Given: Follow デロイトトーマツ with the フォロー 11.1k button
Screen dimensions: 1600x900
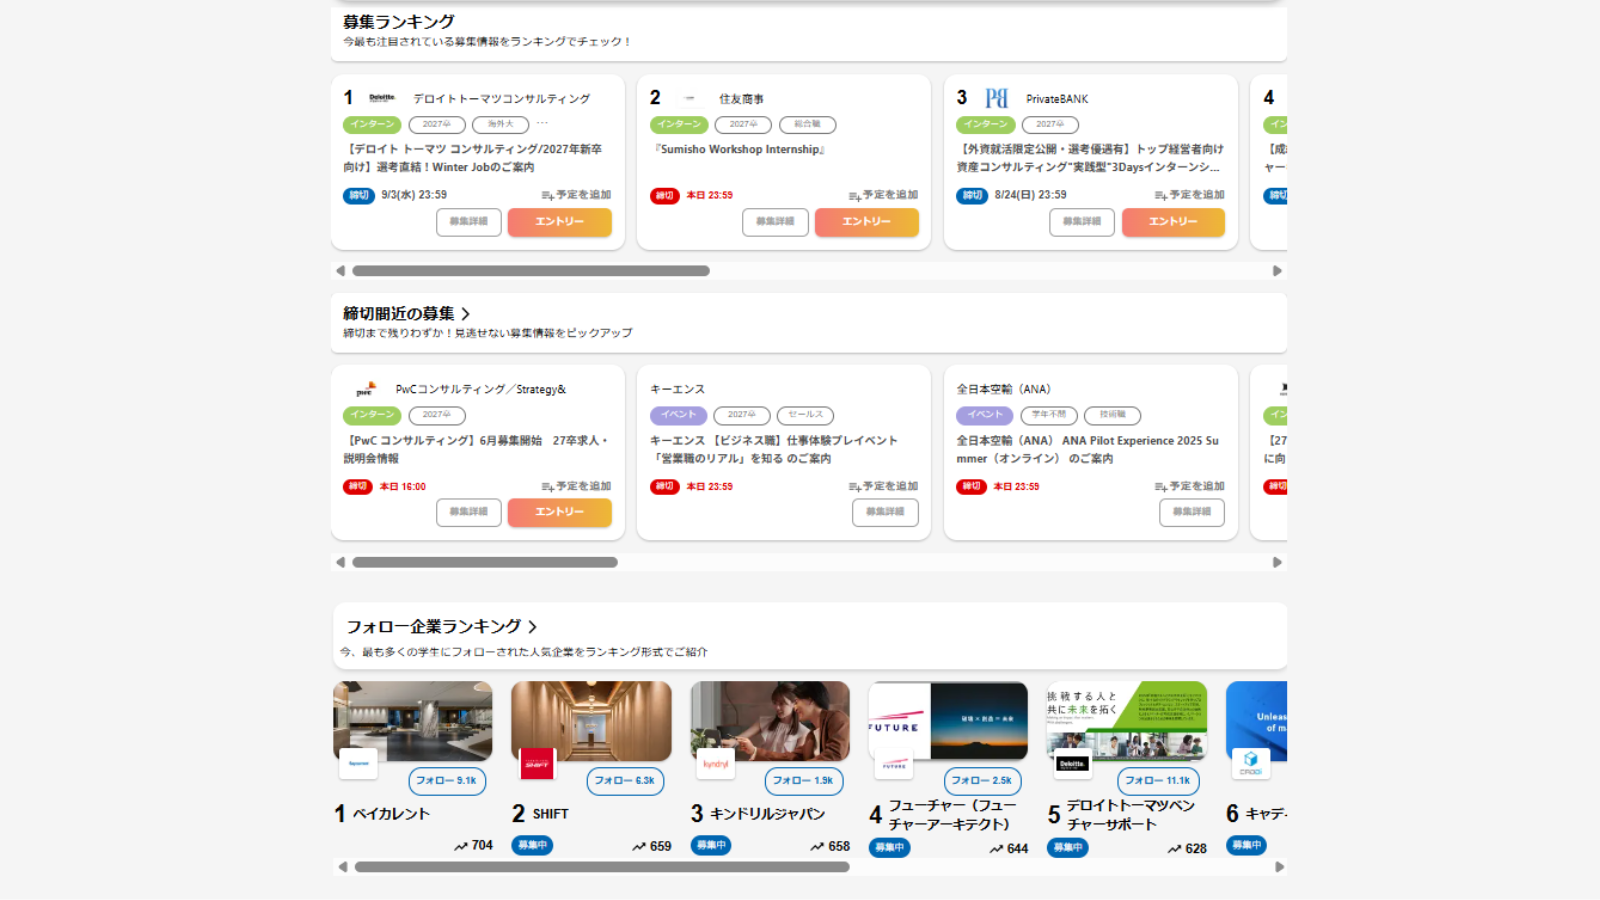Looking at the screenshot, I should coord(1158,781).
